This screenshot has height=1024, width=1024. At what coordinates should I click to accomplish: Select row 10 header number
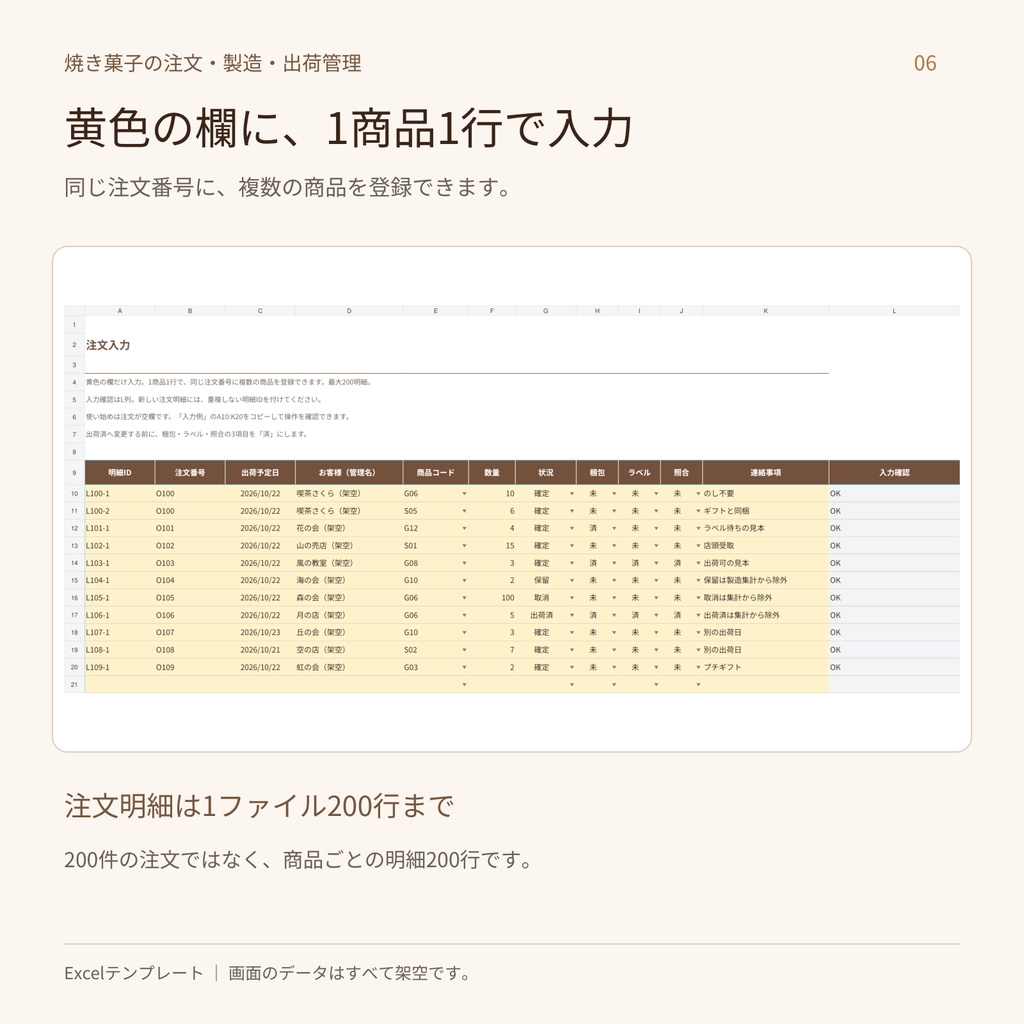point(74,494)
